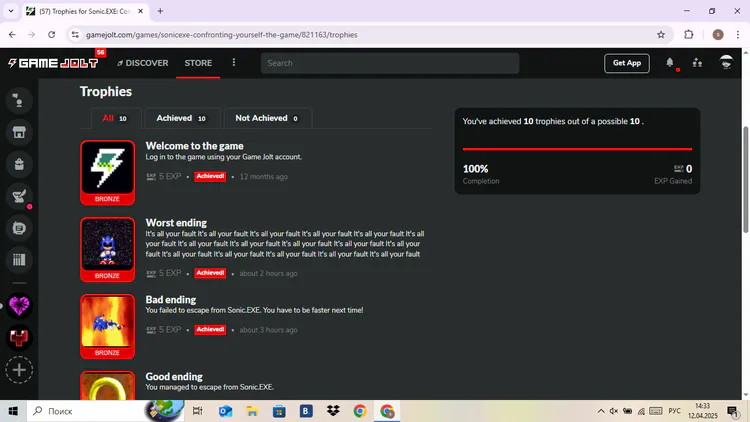Click the Bad ending trophy thumbnail
This screenshot has width=750, height=422.
[108, 327]
